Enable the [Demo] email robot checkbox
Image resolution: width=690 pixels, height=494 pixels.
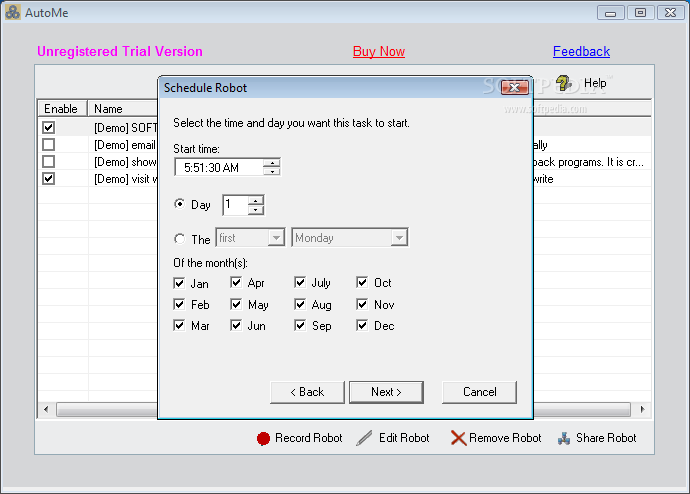[48, 145]
